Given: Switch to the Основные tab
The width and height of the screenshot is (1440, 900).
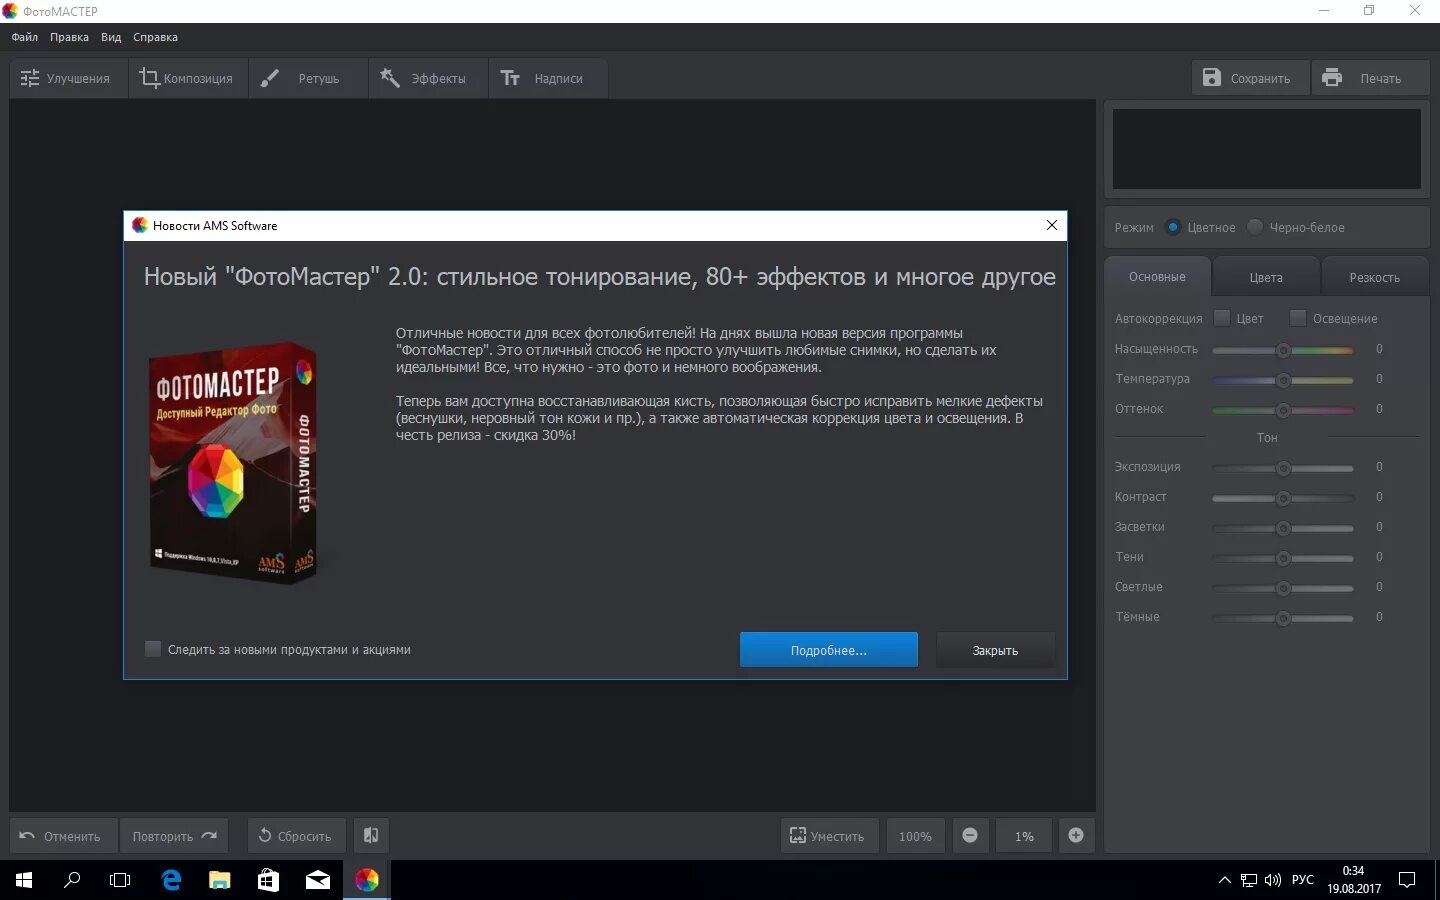Looking at the screenshot, I should click(1157, 277).
